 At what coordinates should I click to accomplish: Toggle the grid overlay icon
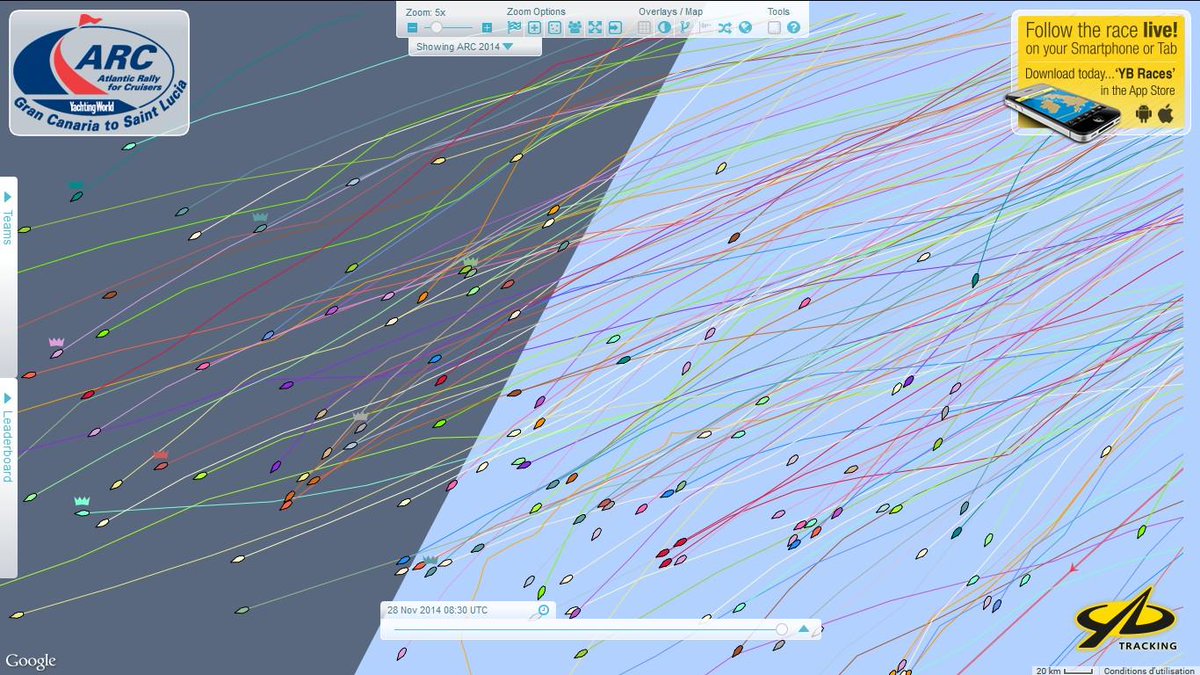click(x=645, y=28)
